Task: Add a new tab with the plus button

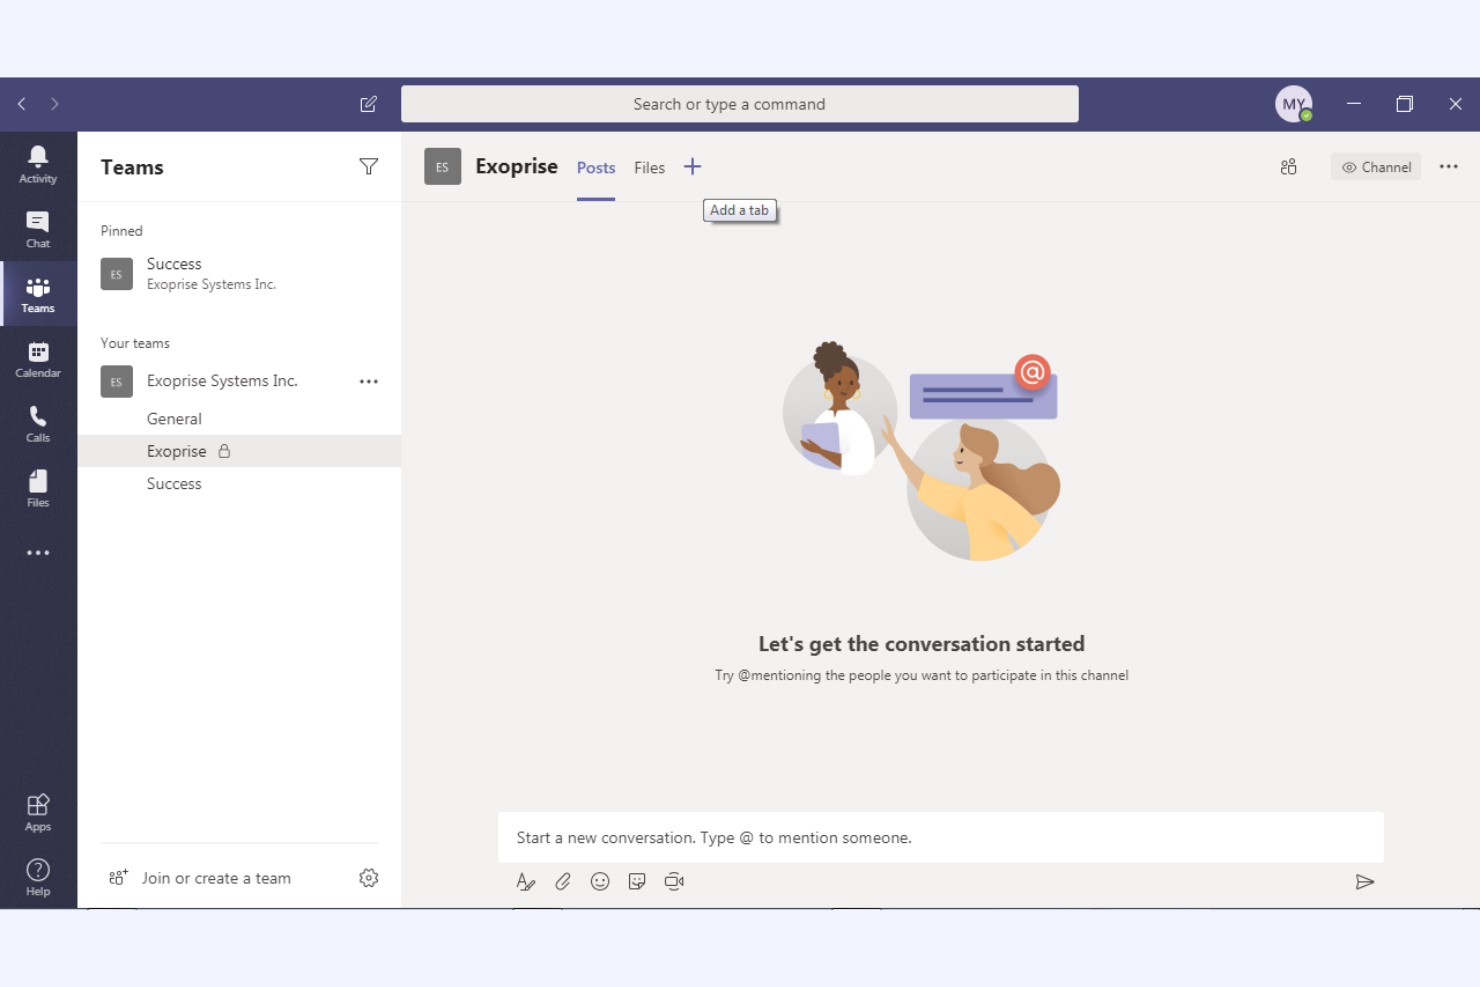Action: (692, 166)
